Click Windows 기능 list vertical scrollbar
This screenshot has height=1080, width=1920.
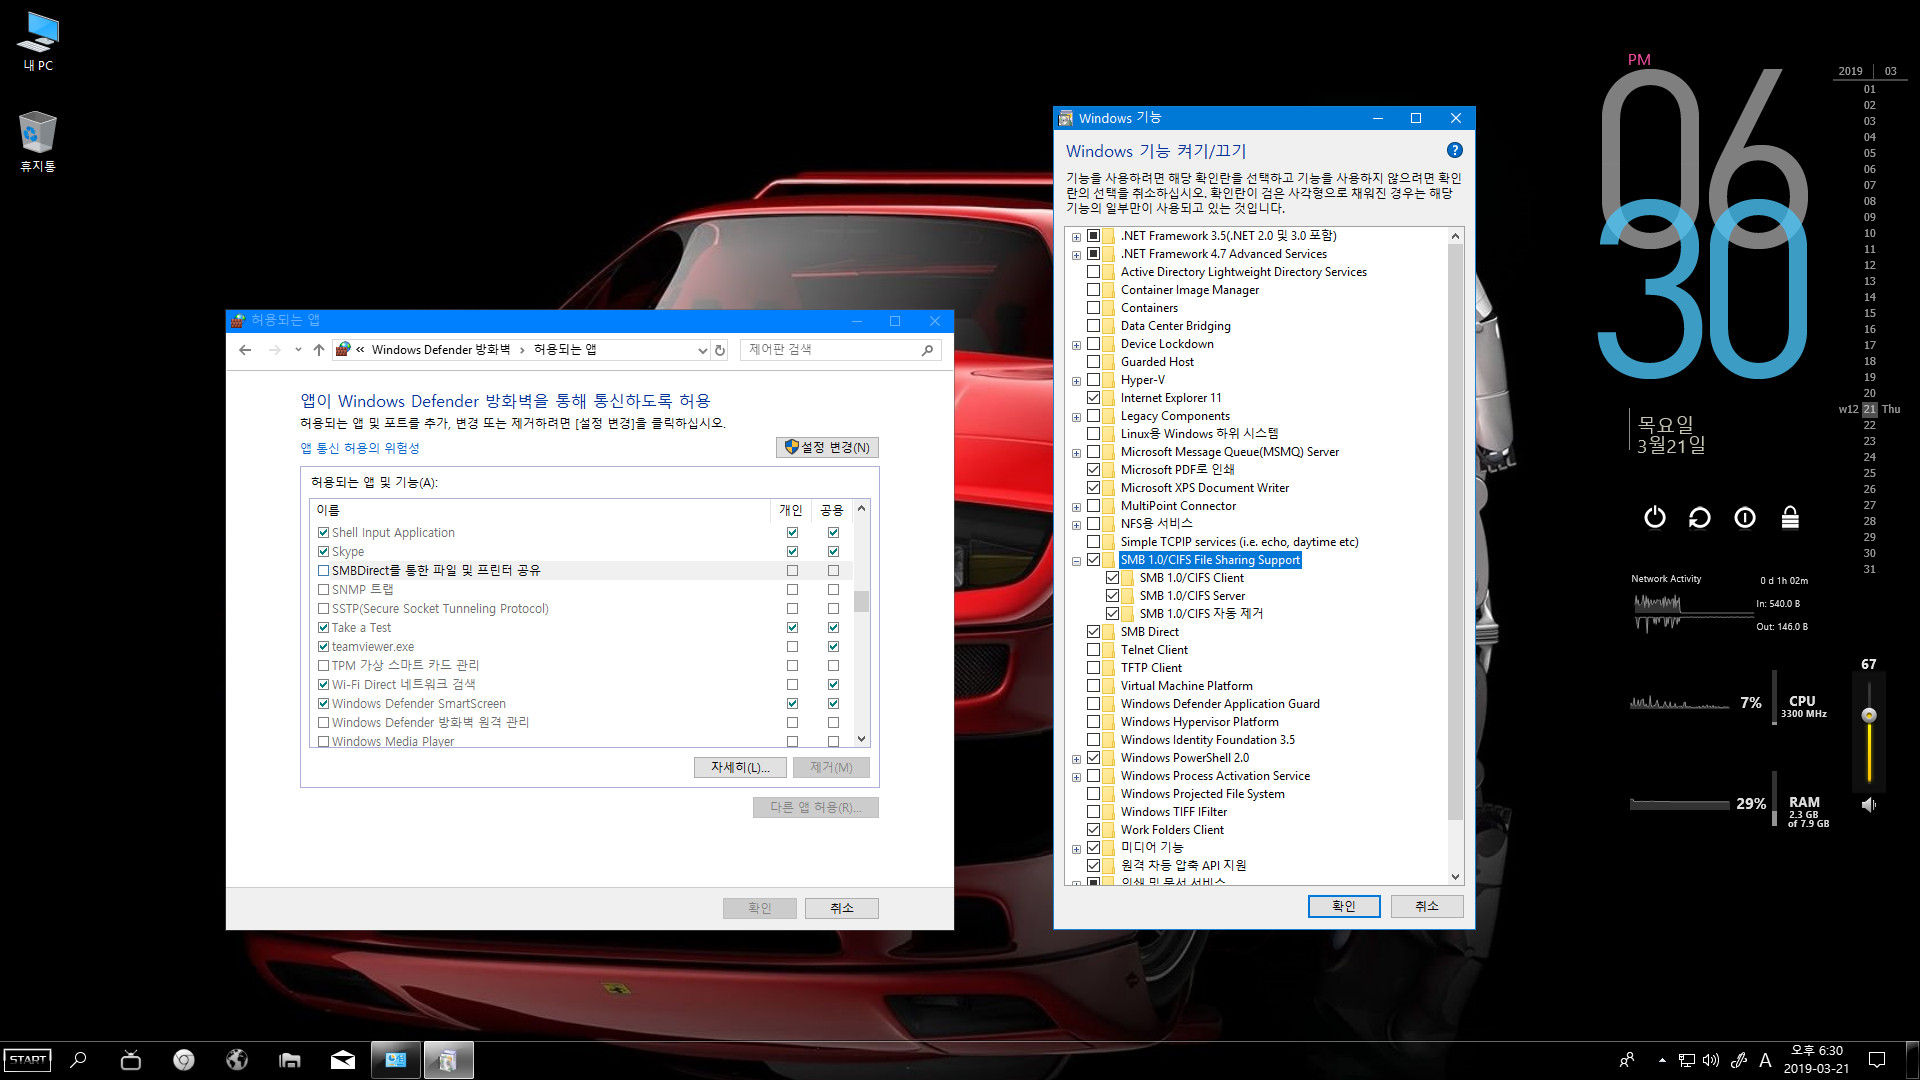pyautogui.click(x=1455, y=530)
